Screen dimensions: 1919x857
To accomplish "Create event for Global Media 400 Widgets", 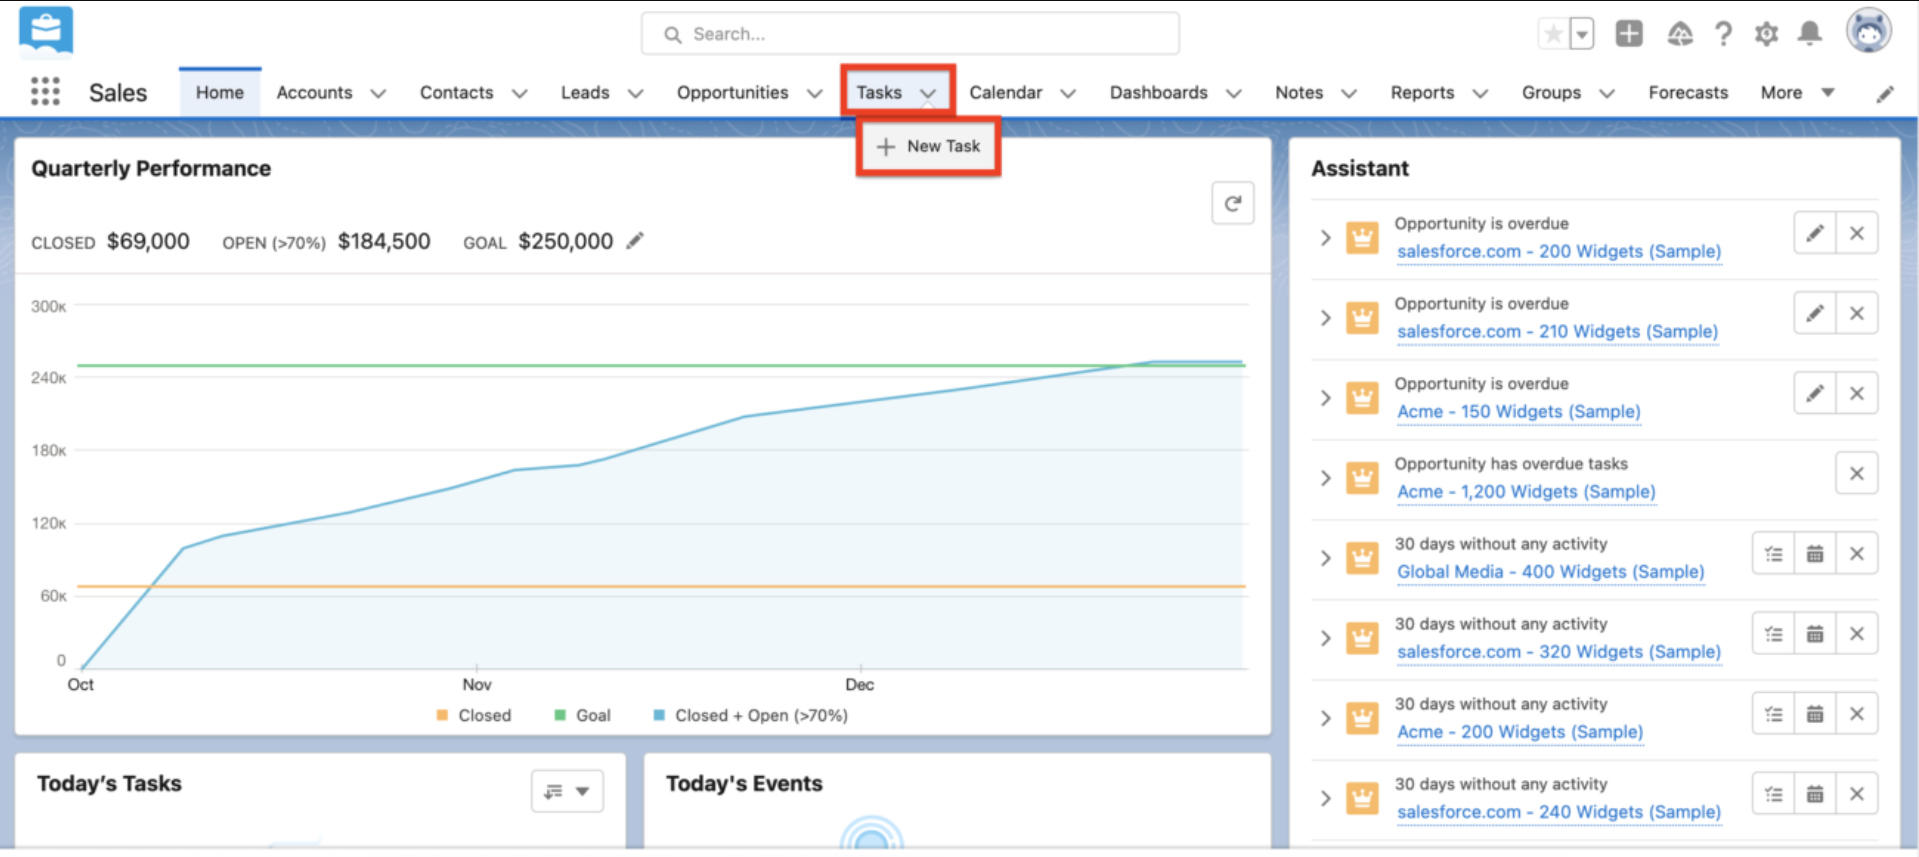I will 1815,553.
